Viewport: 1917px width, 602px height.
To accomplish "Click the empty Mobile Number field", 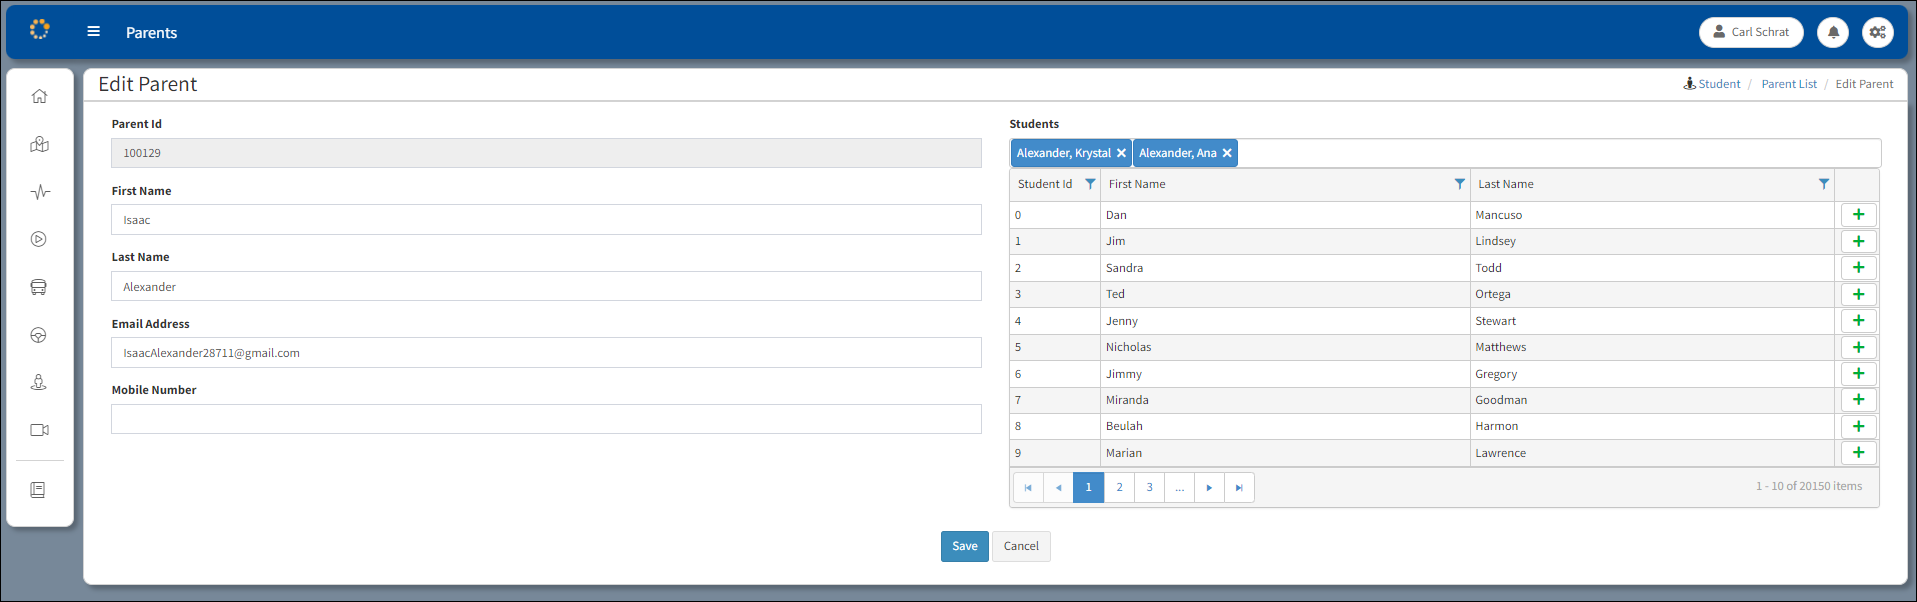I will click(546, 419).
